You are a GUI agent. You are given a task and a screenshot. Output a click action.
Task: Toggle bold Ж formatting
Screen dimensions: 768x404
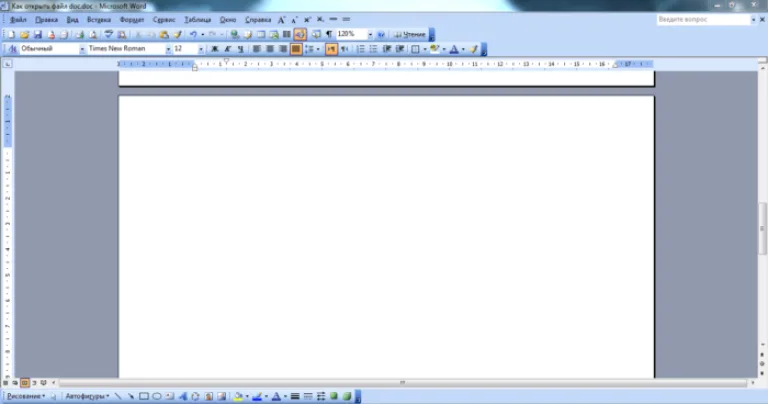pos(215,49)
